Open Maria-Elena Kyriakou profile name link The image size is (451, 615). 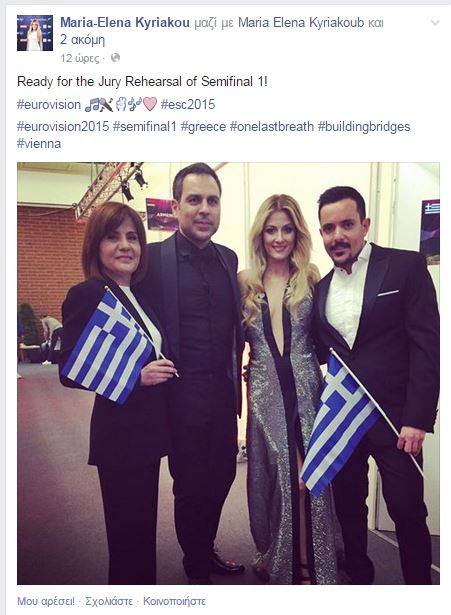pos(125,23)
